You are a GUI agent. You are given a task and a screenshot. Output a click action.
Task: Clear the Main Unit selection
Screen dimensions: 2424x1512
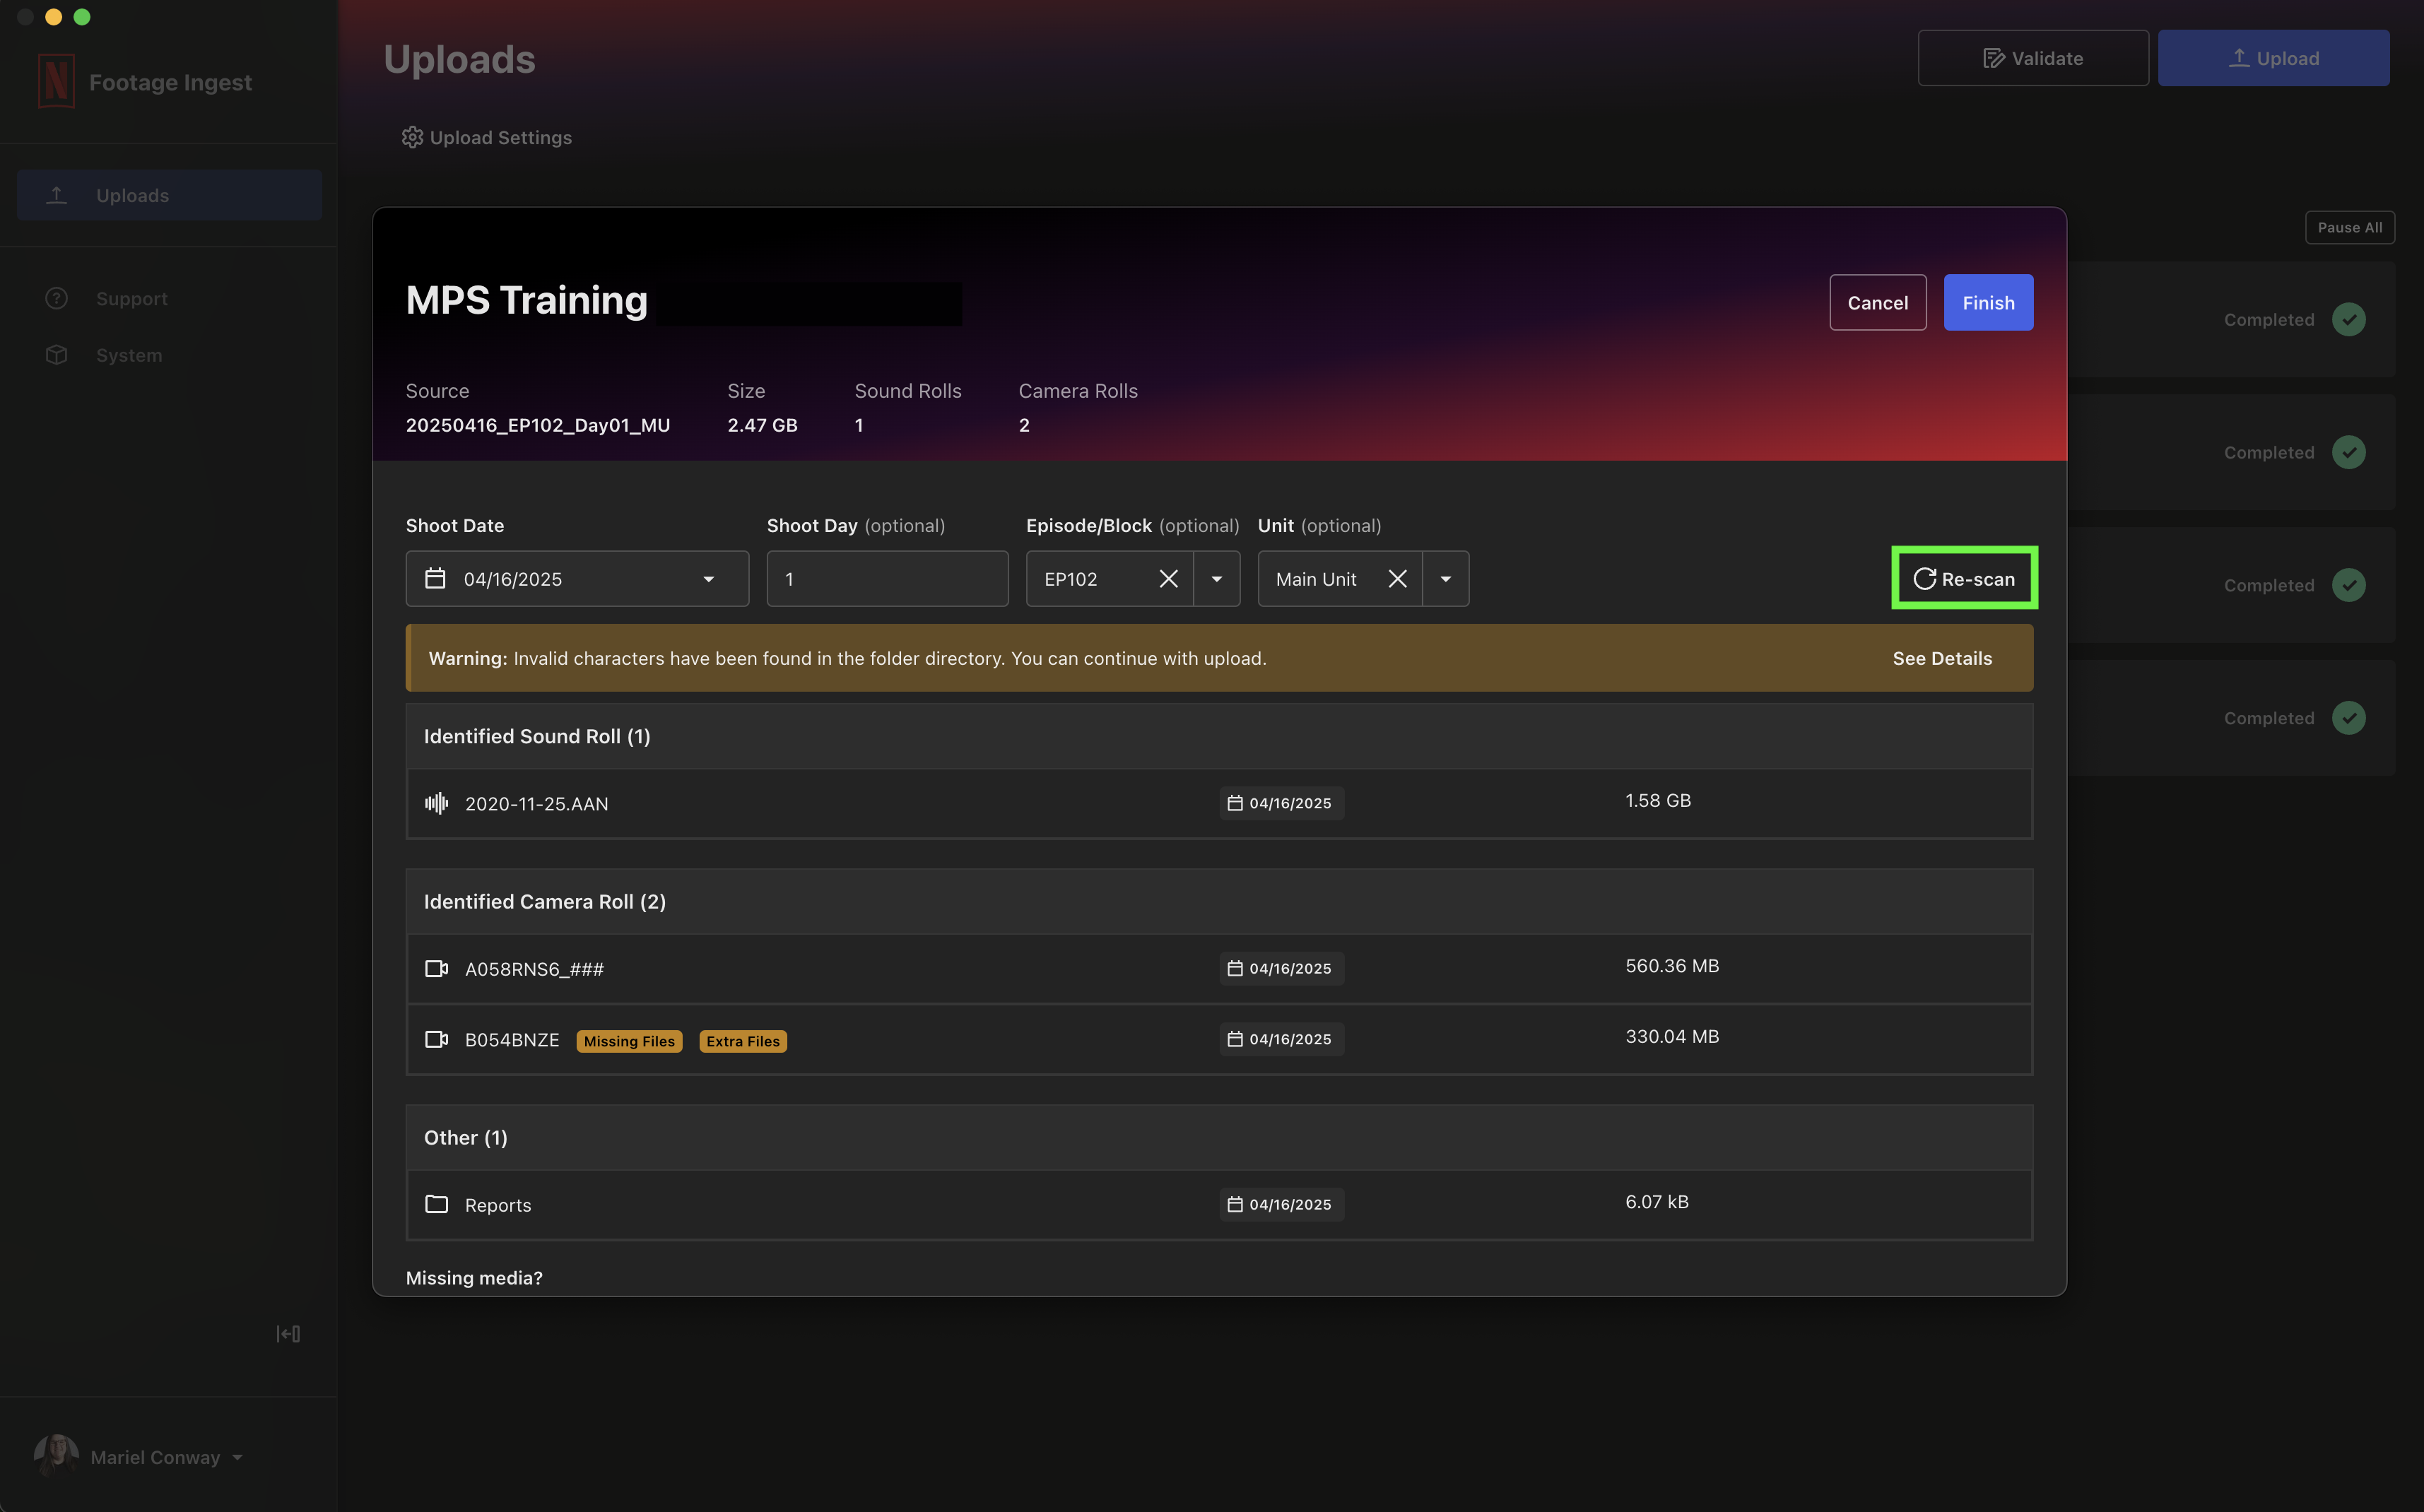[x=1397, y=578]
